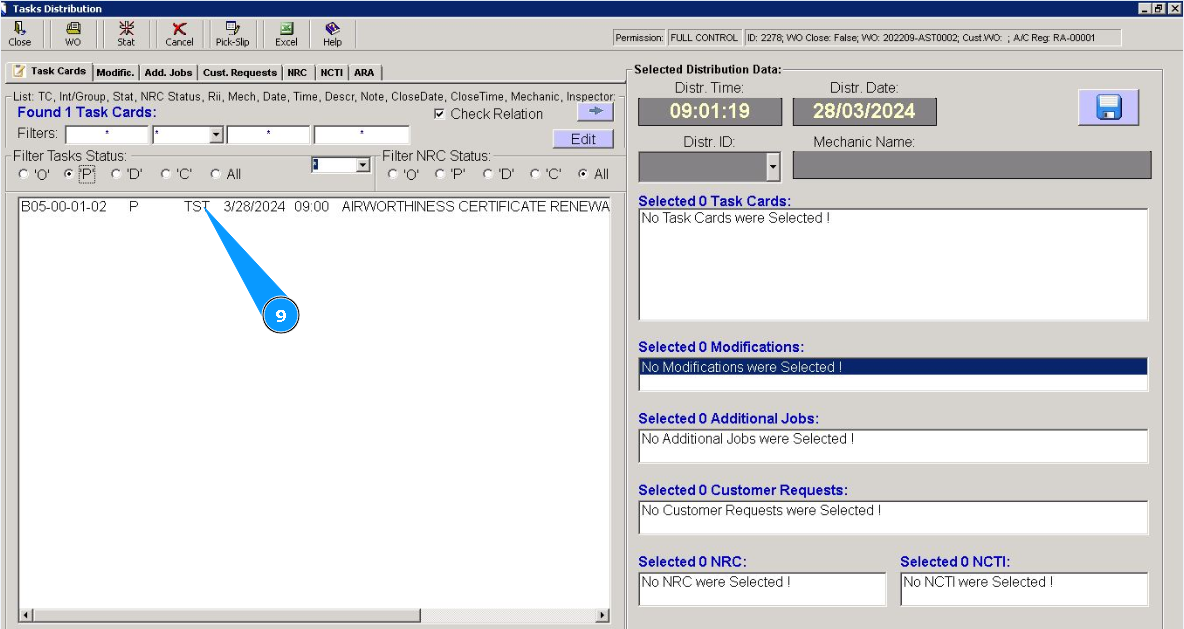Open the dropdown right of Filter Tasks Status
This screenshot has height=629, width=1184.
point(362,165)
